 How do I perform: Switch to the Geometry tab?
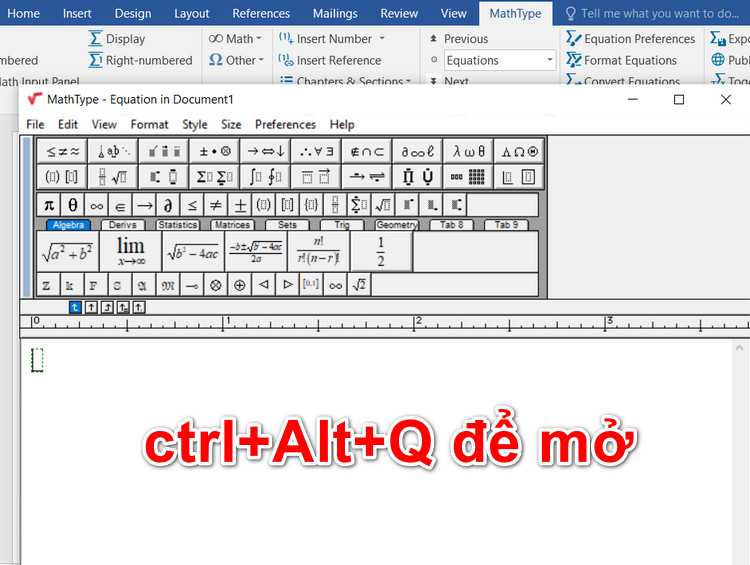pos(397,225)
